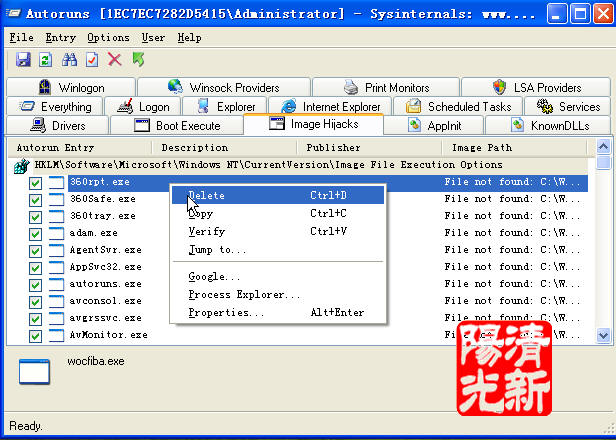The image size is (616, 440).
Task: Switch to the KnownDLLs tab
Action: click(548, 126)
